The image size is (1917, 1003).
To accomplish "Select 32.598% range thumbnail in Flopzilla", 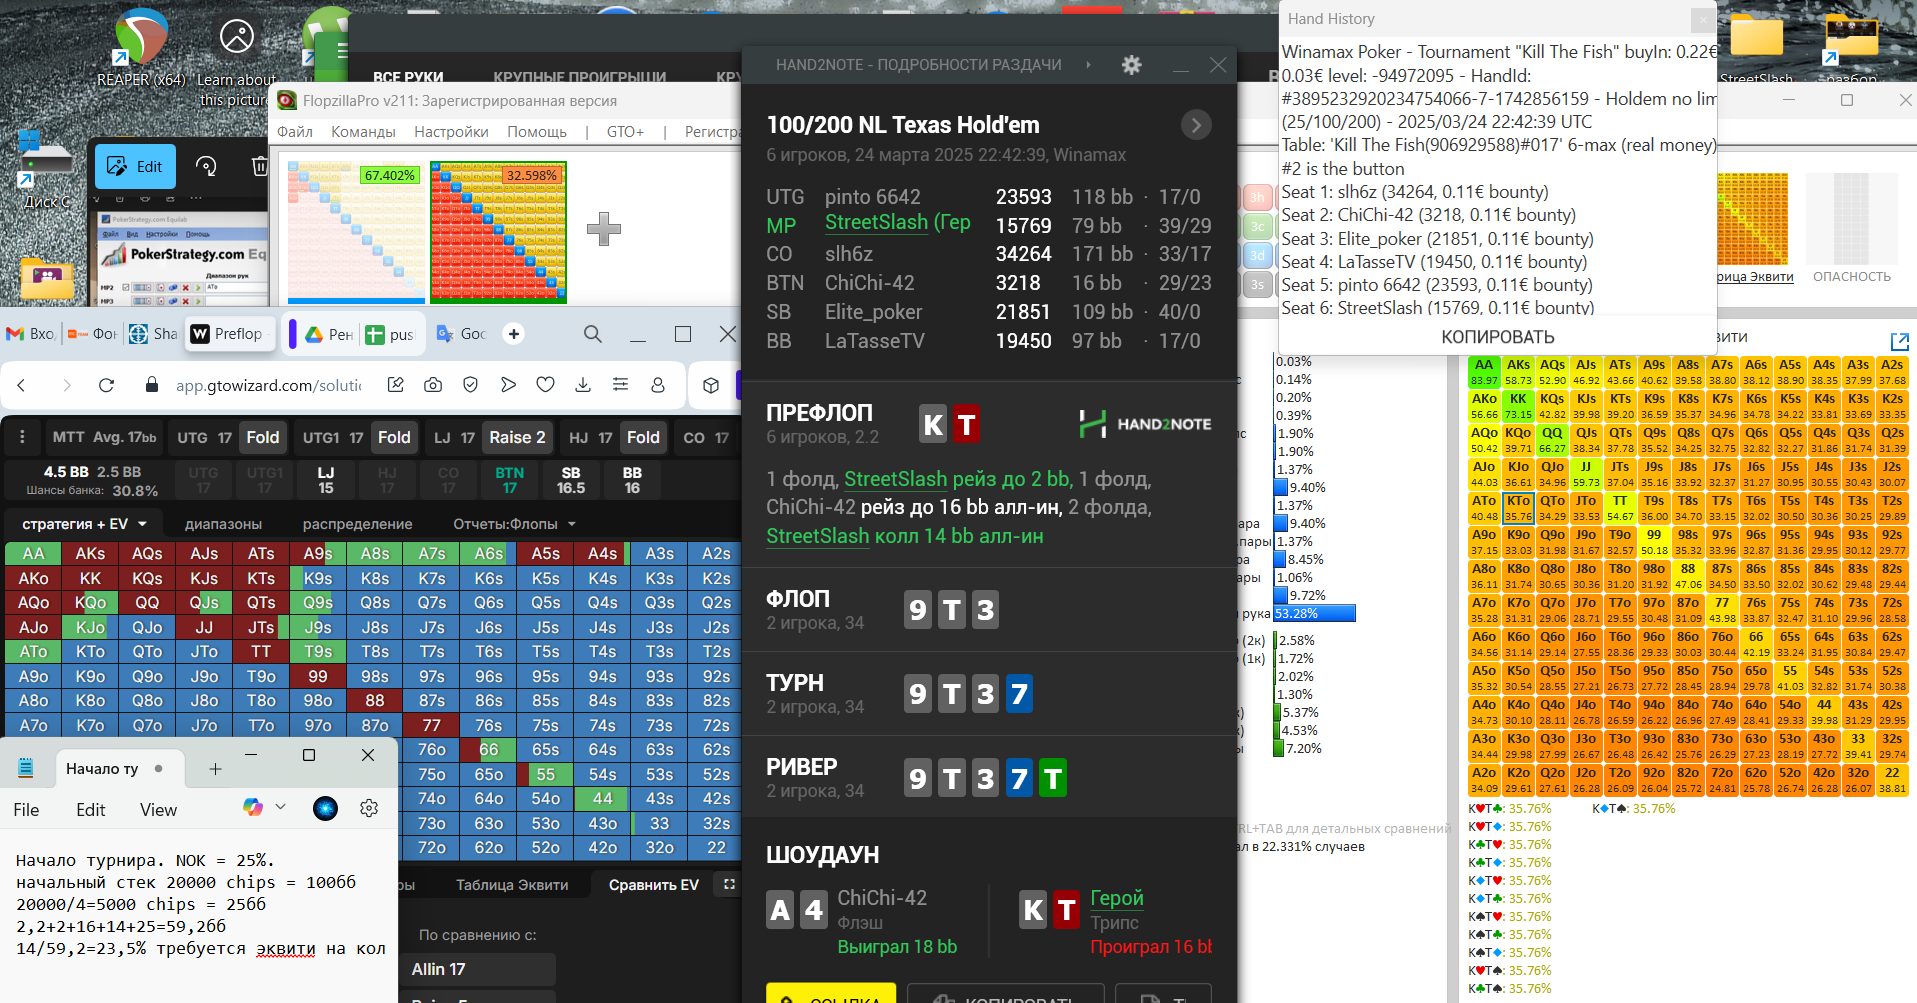I will click(498, 232).
